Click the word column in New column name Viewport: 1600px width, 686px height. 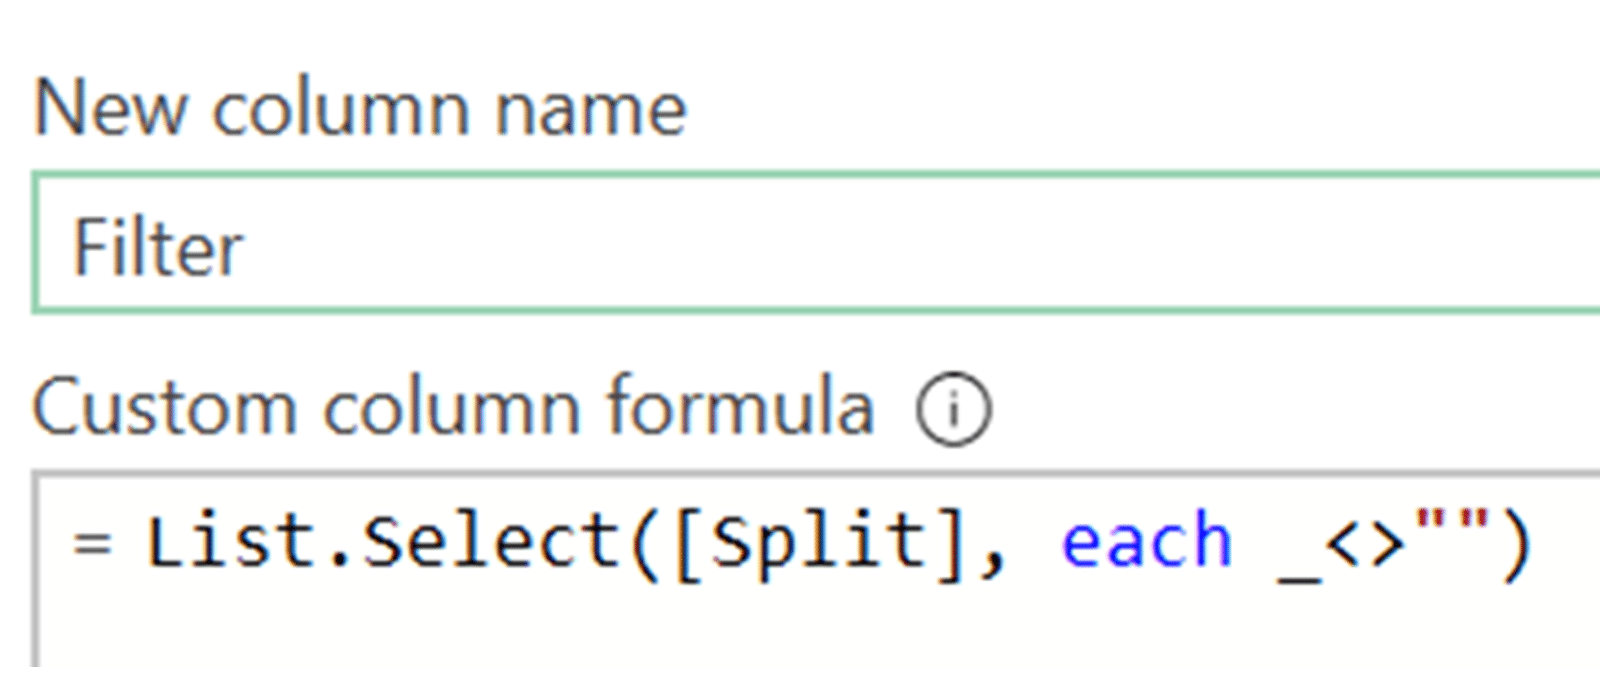(341, 108)
